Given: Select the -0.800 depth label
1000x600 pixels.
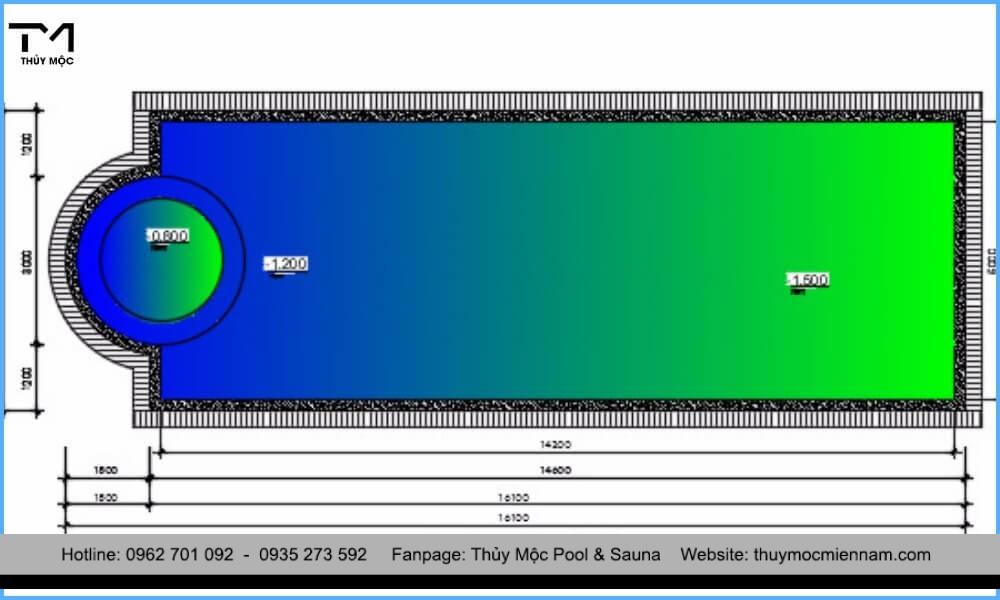Looking at the screenshot, I should (x=168, y=236).
